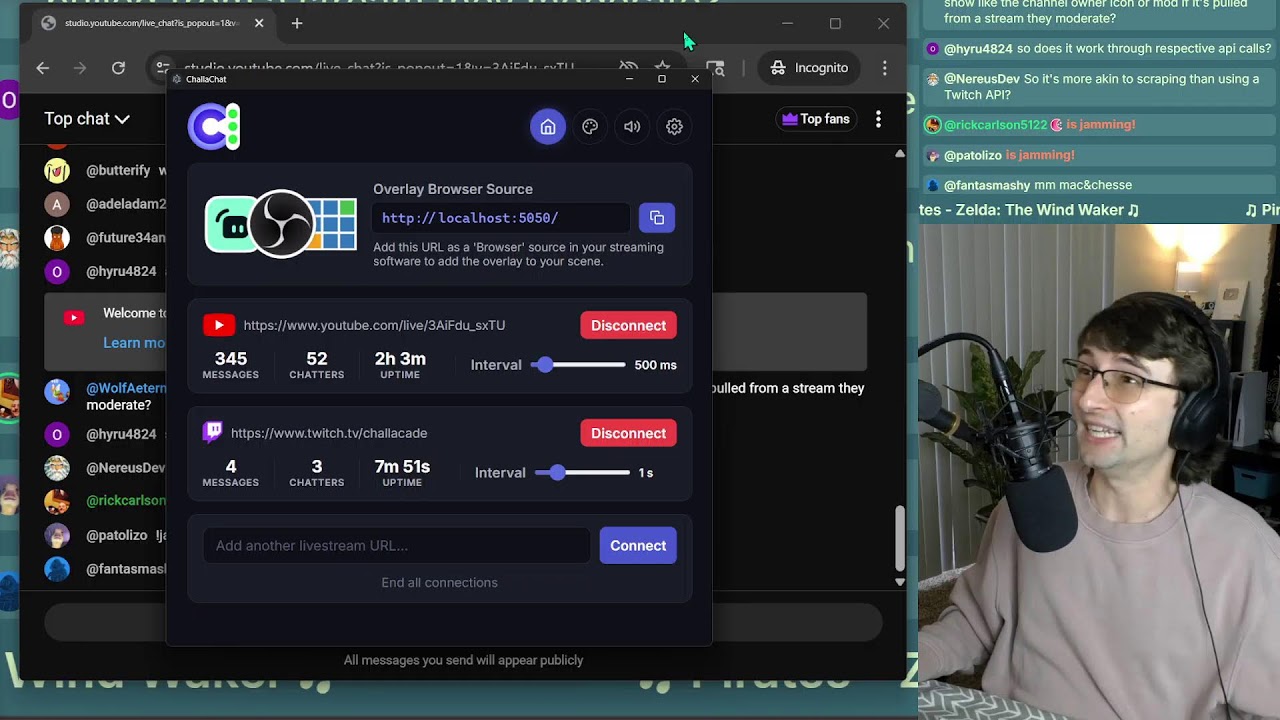This screenshot has height=720, width=1280.
Task: Reload the Chrome page
Action: 118,68
